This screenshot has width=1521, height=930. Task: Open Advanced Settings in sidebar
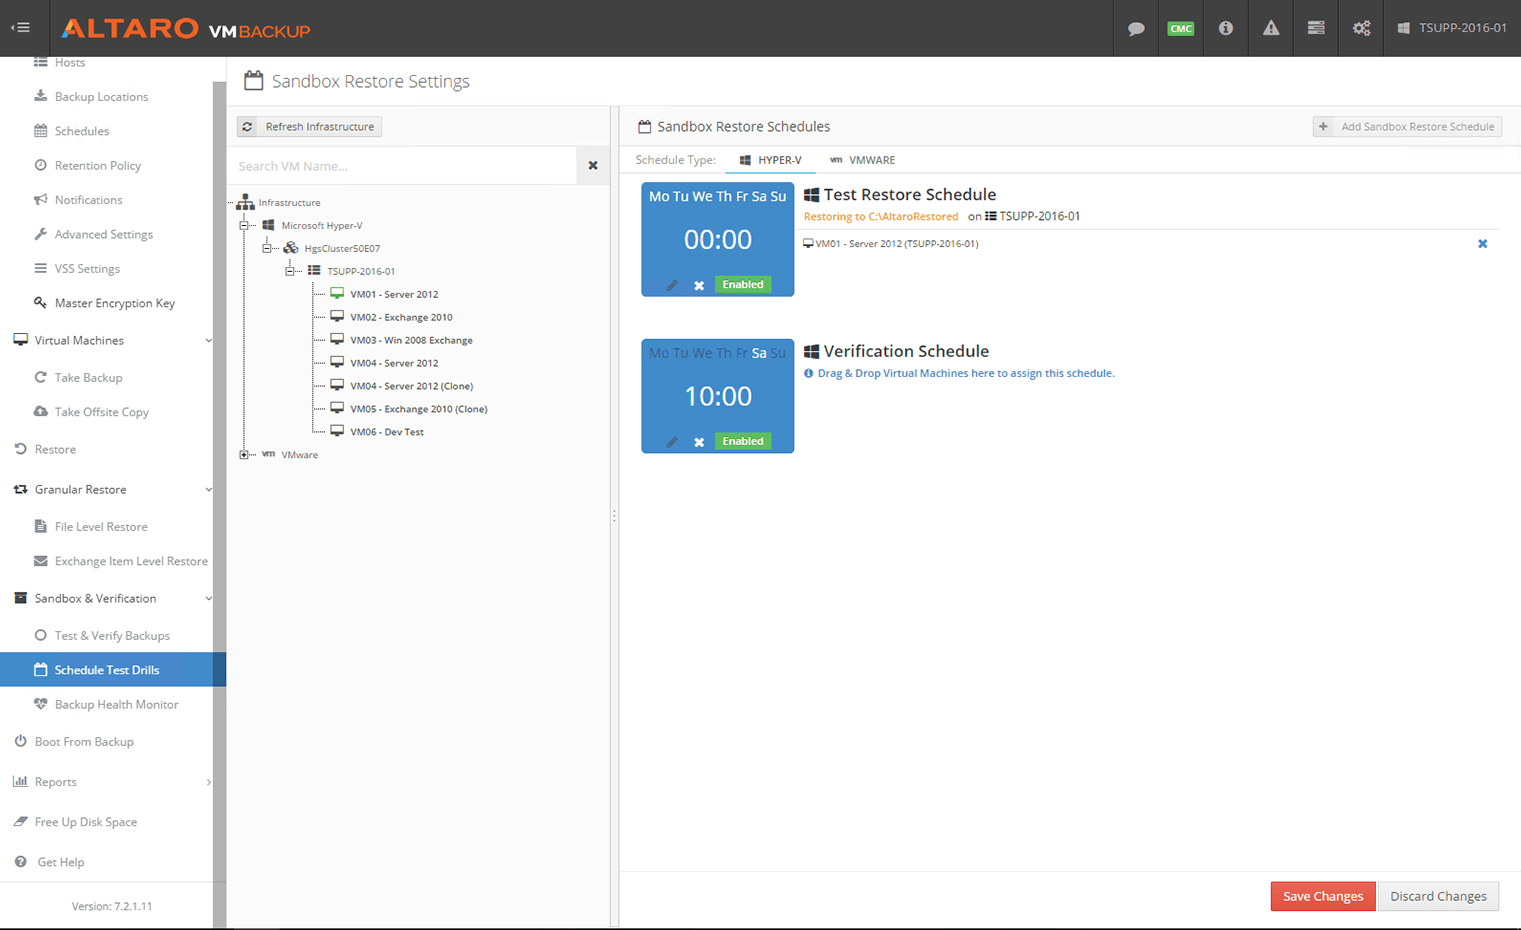click(106, 235)
